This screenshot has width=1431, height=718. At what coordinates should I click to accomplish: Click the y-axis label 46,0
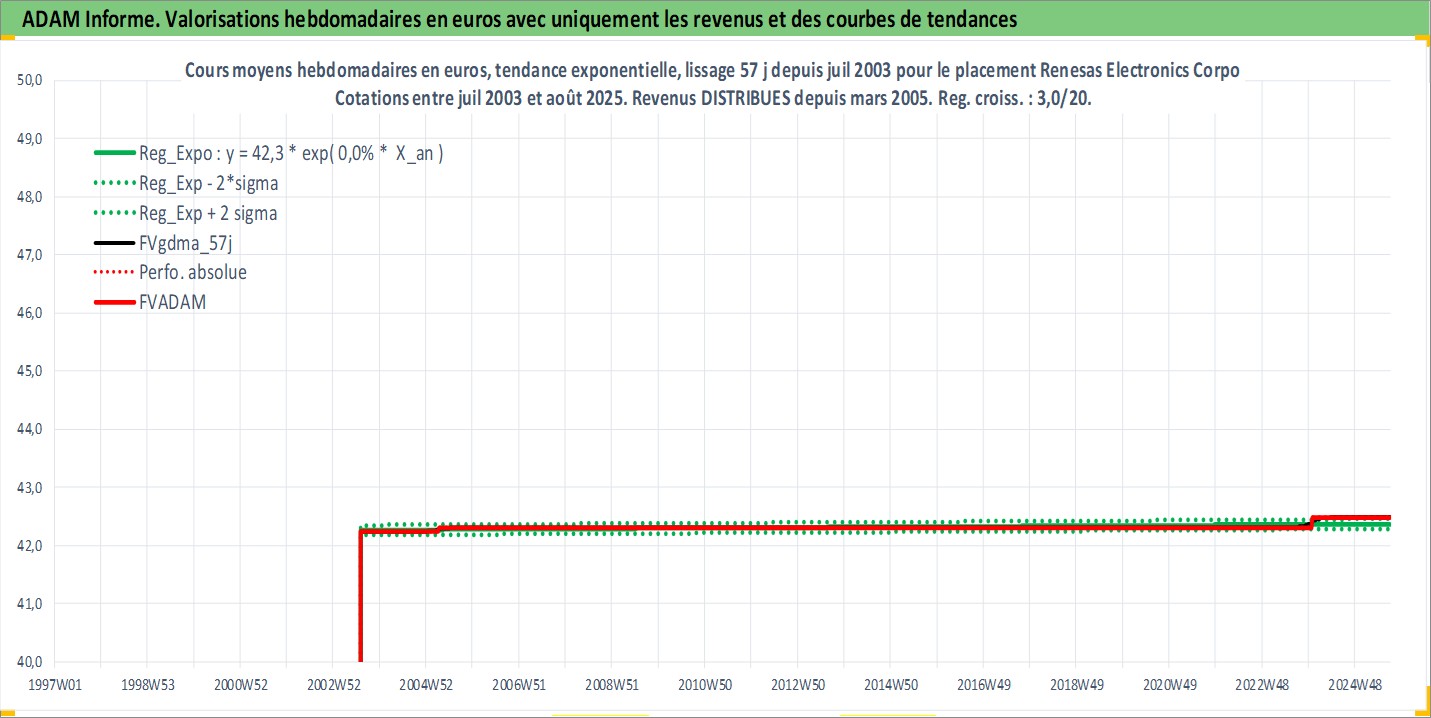click(x=31, y=312)
